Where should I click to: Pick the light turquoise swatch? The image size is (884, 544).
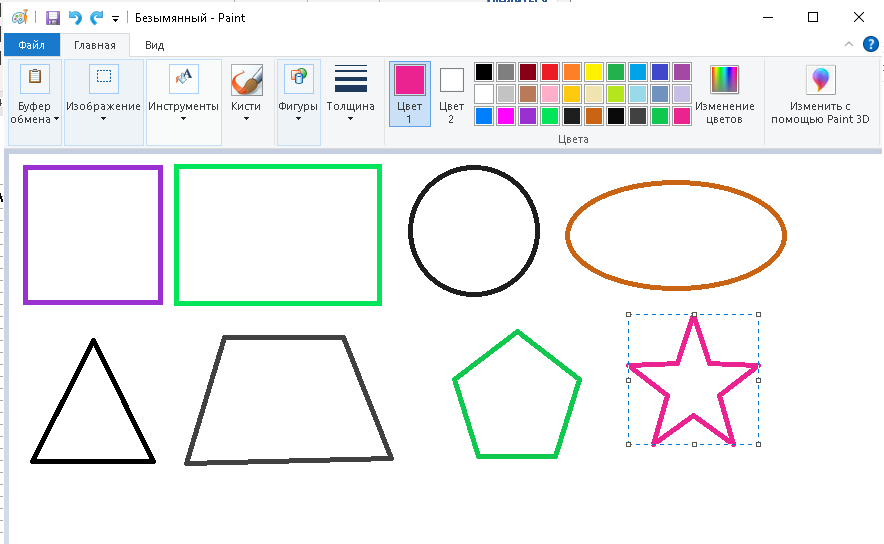(638, 94)
